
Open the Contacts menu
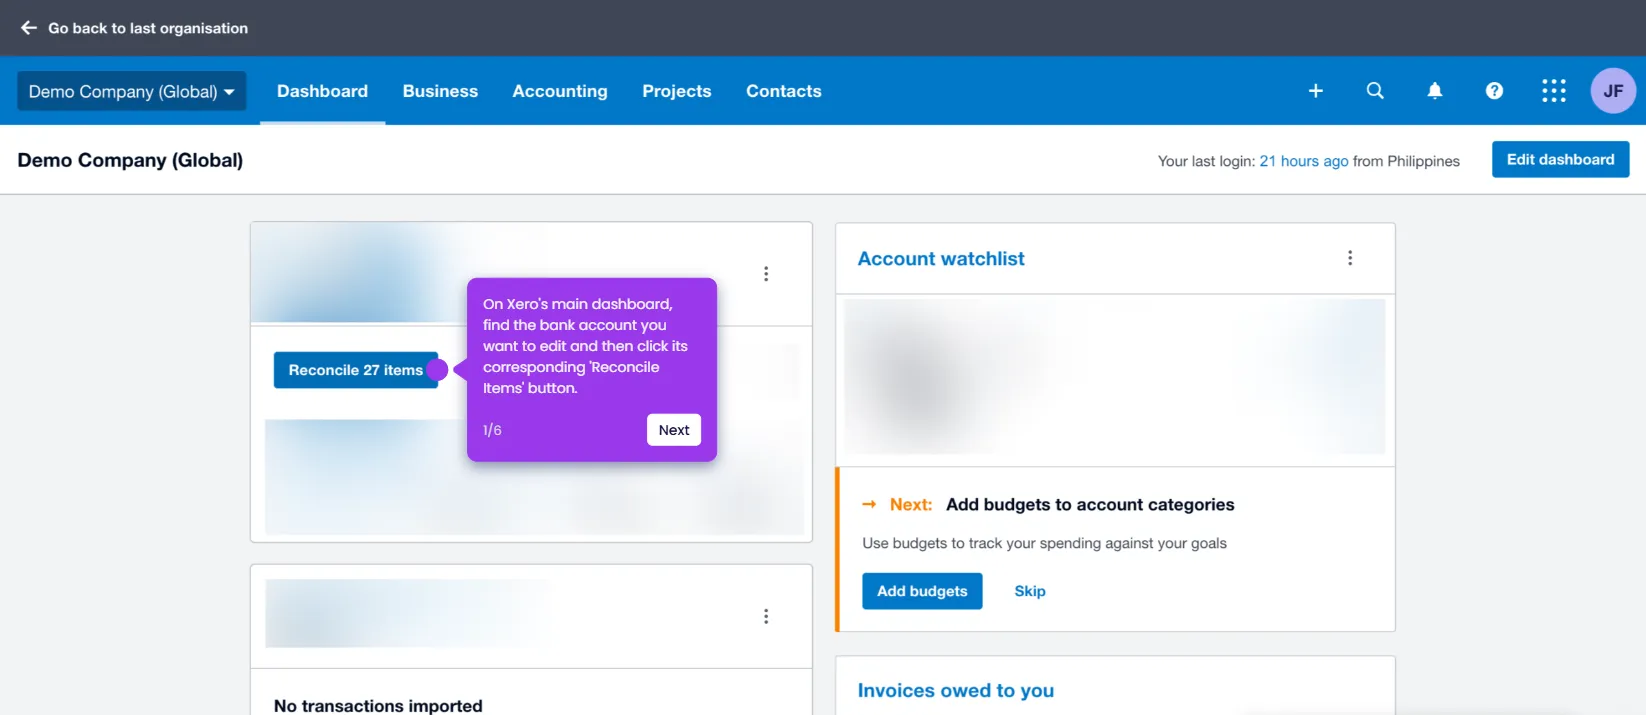(x=784, y=91)
